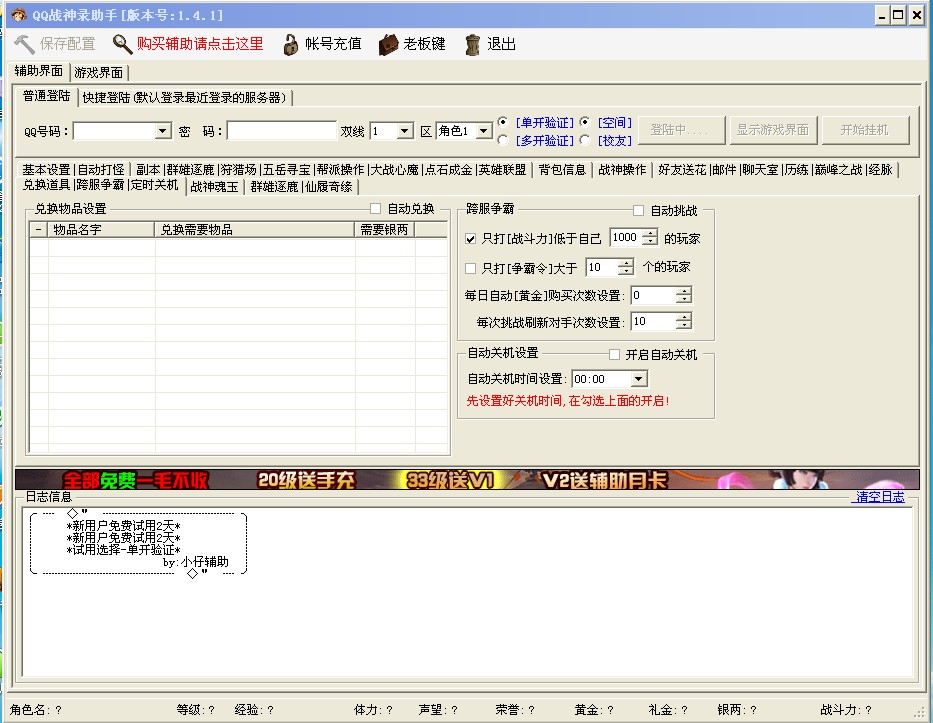The width and height of the screenshot is (933, 723).
Task: Increase 战斗力 1000 spinner value
Action: (651, 233)
